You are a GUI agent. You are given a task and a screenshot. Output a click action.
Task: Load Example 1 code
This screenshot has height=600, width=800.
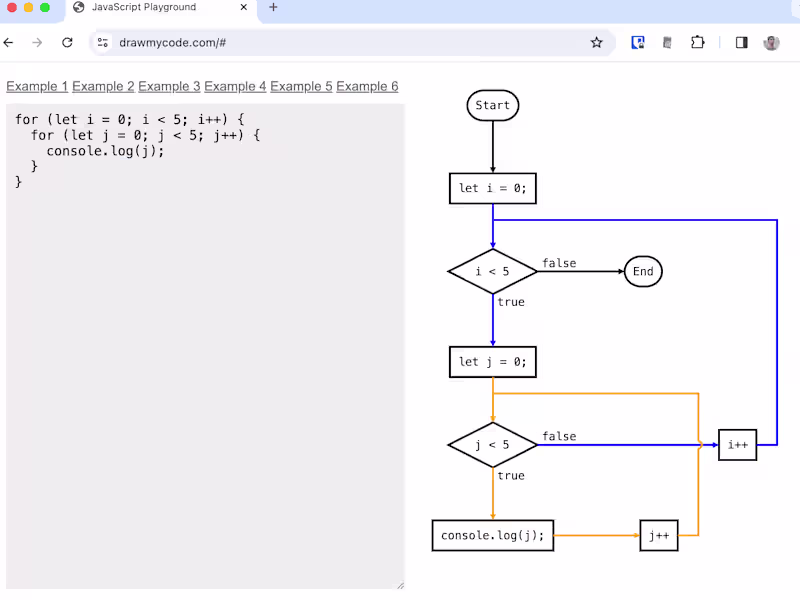[x=37, y=86]
